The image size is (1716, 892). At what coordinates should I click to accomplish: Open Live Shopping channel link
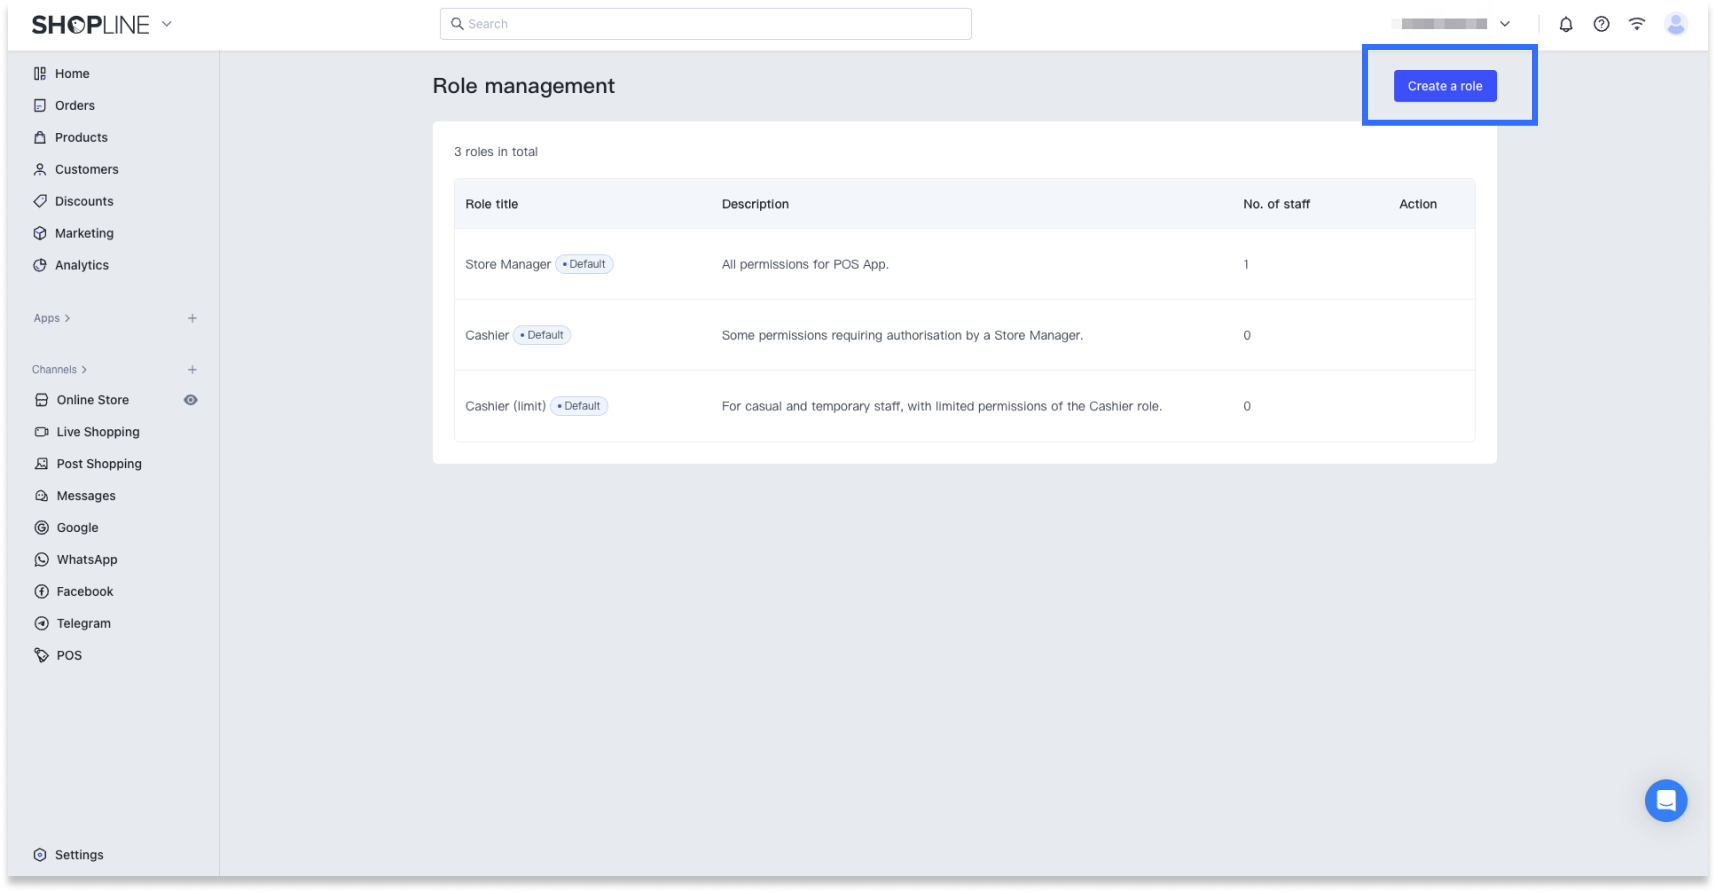[98, 432]
